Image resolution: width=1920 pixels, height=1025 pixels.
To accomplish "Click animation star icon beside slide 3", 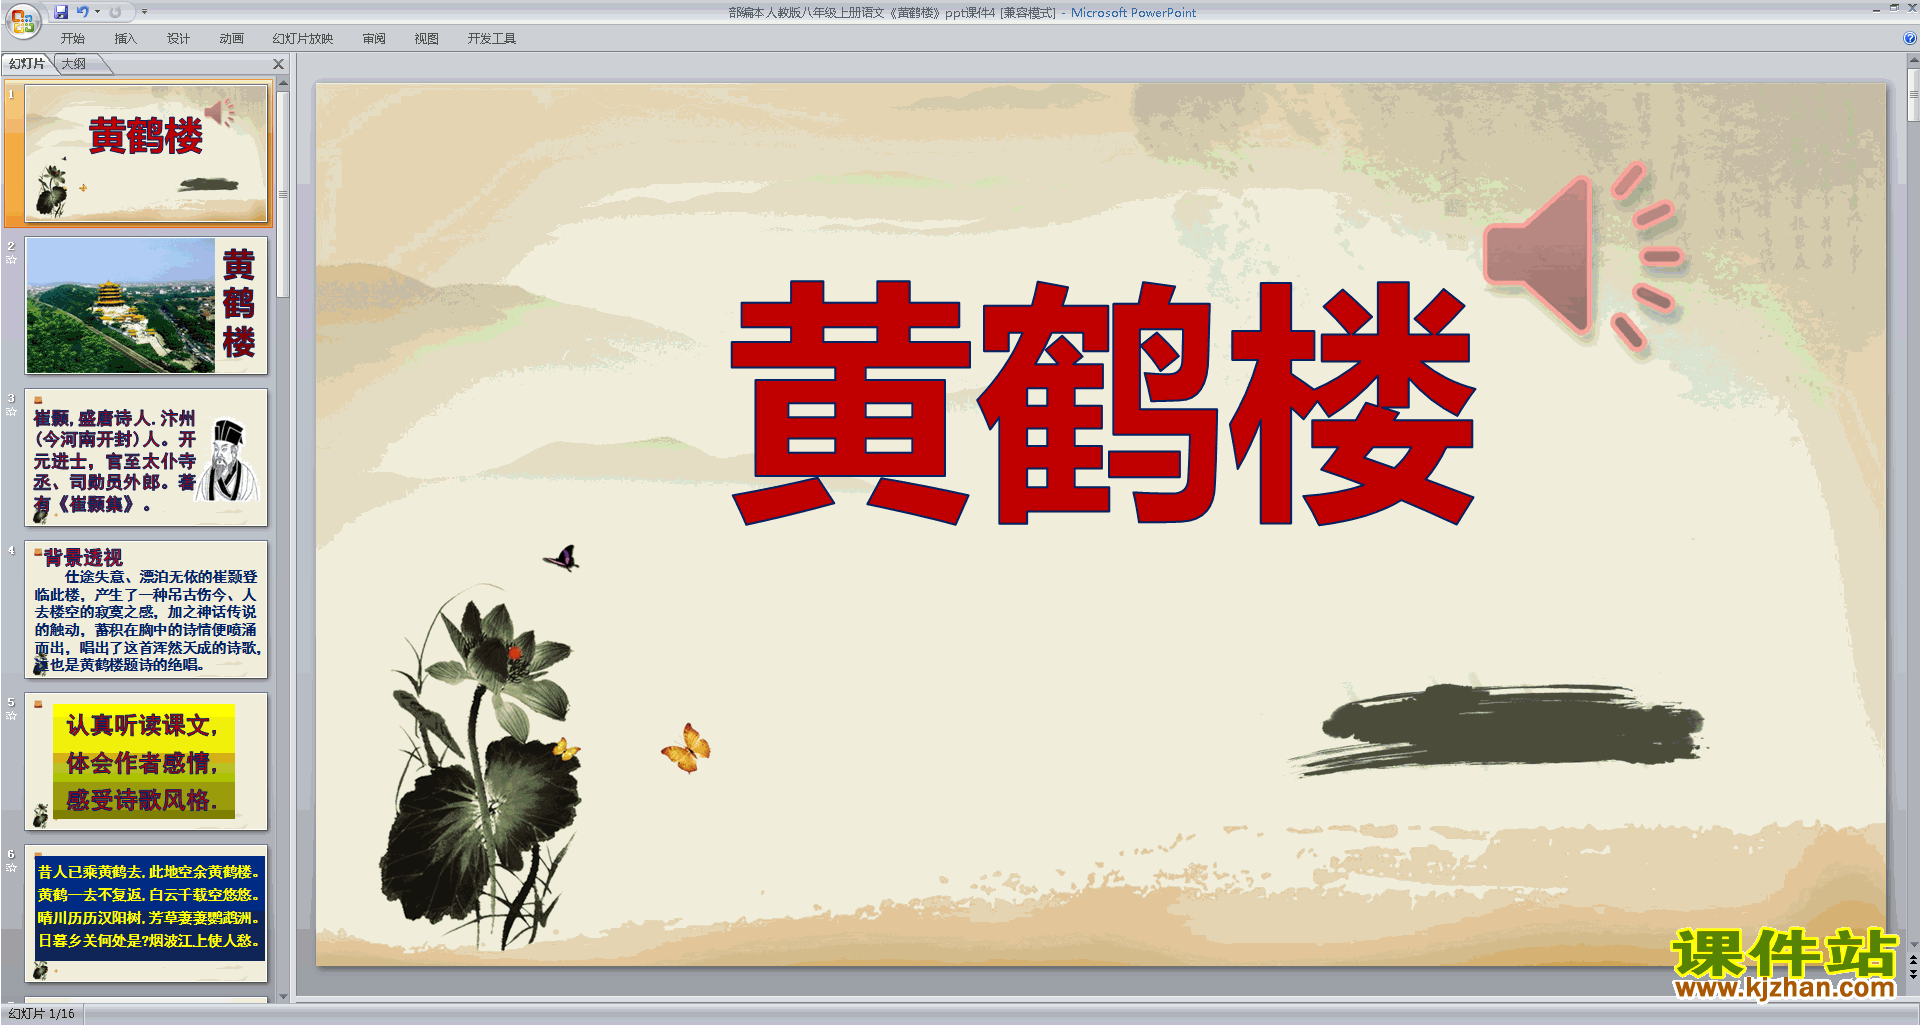I will (11, 412).
